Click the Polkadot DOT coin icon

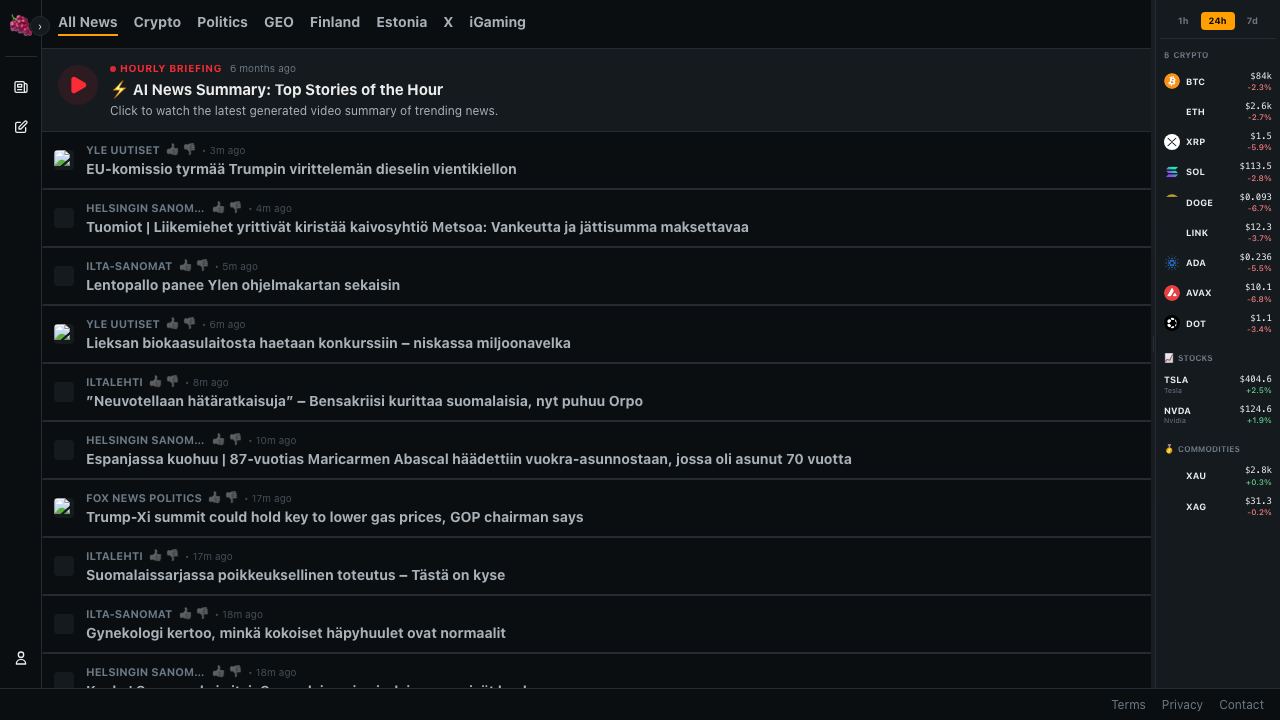pos(1172,323)
